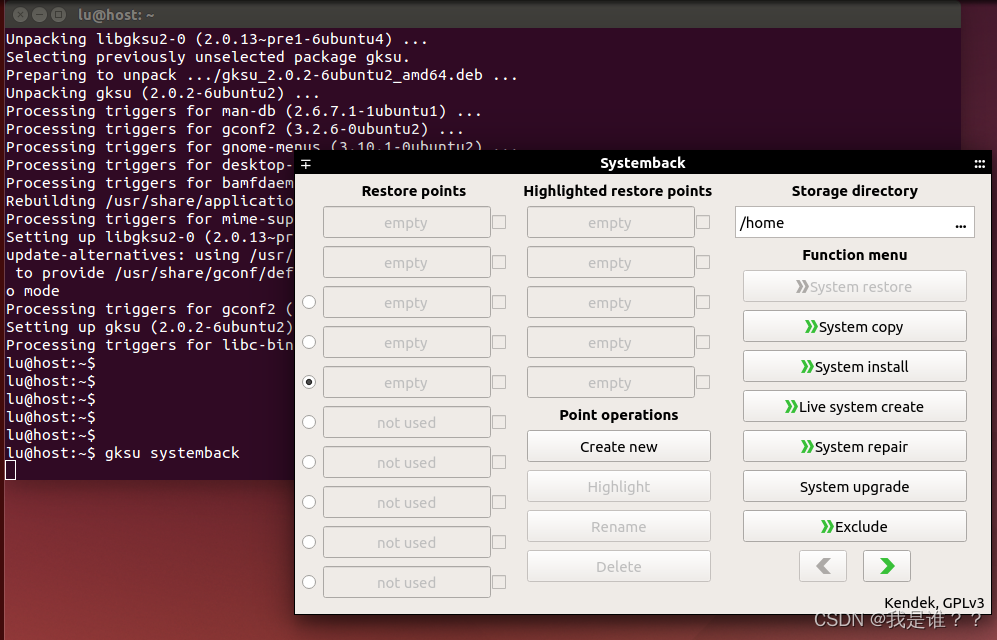The width and height of the screenshot is (997, 640).
Task: Click the terminal cursor block on last line
Action: pyautogui.click(x=11, y=470)
